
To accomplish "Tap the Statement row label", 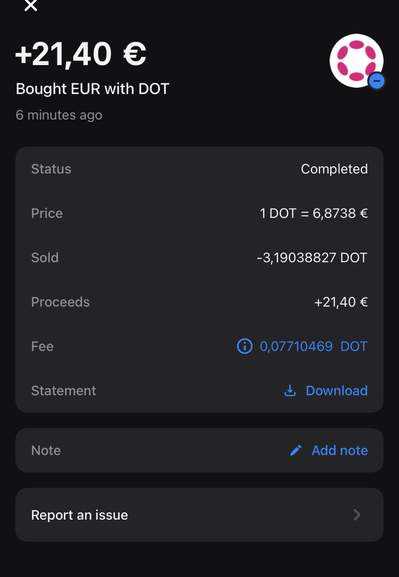I will point(64,391).
